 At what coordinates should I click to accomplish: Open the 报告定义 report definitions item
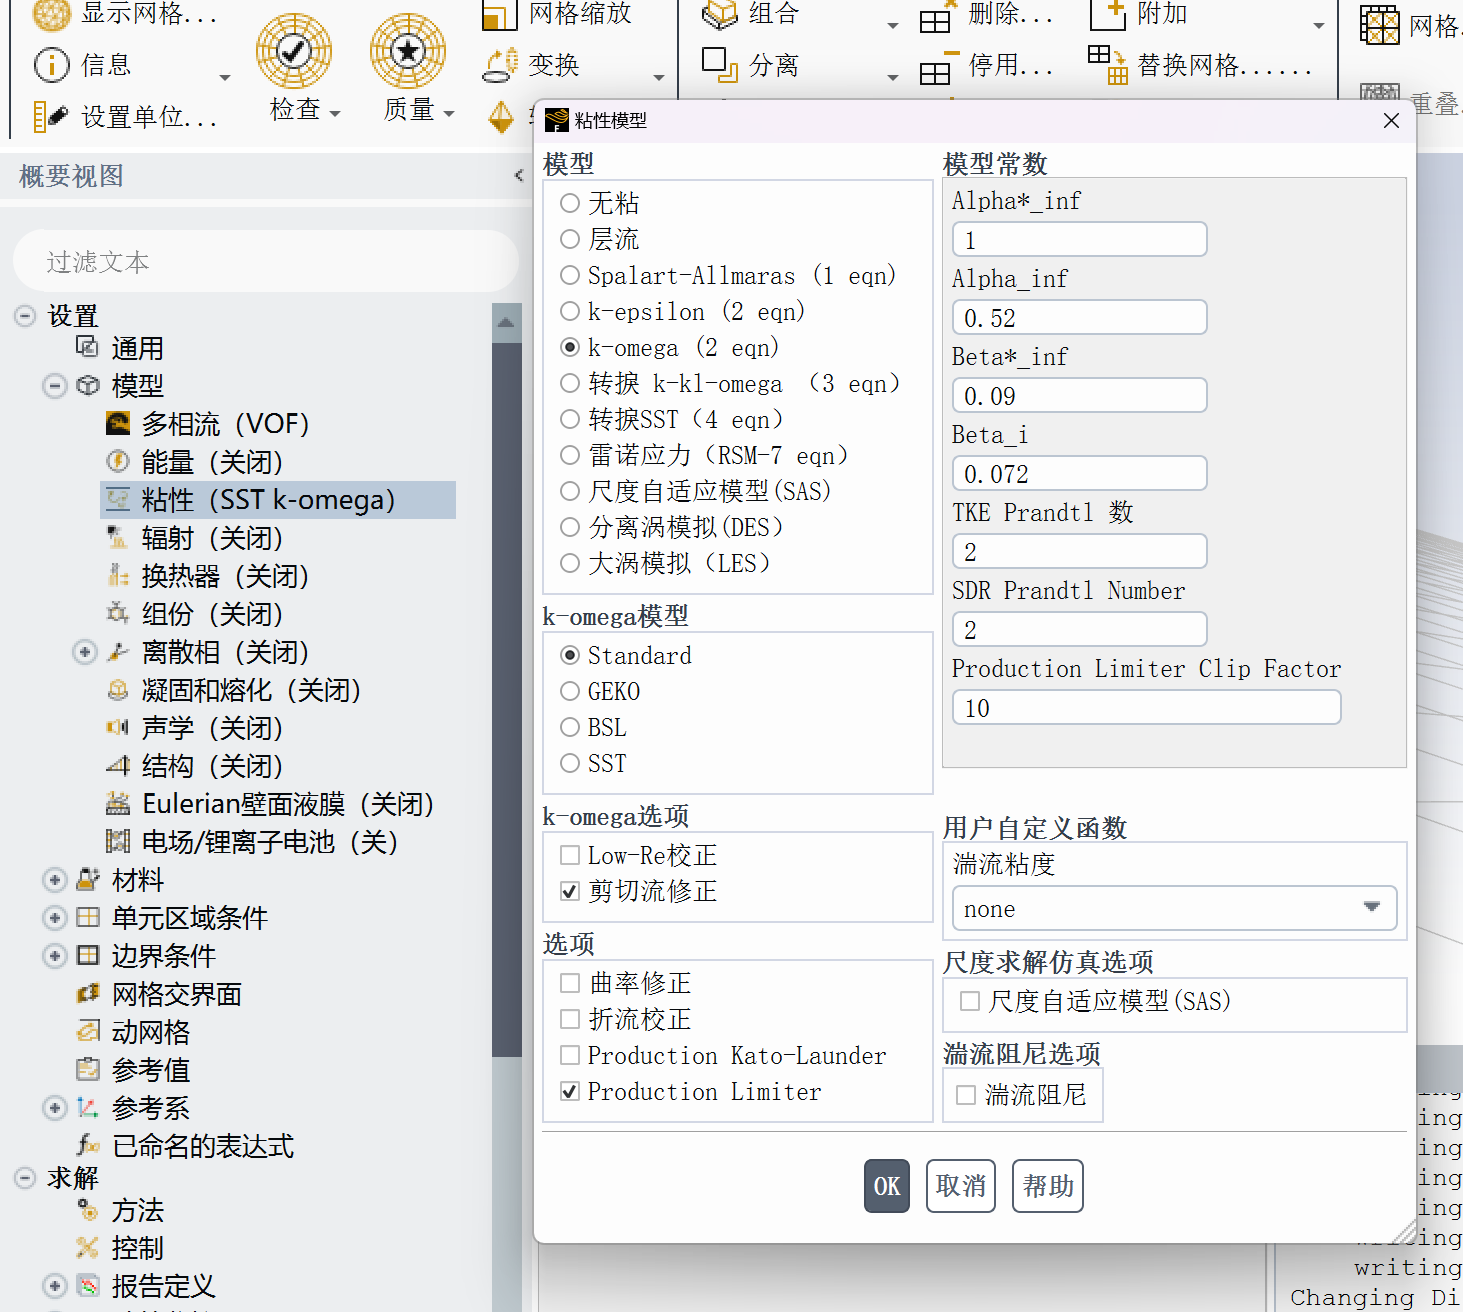click(x=163, y=1286)
